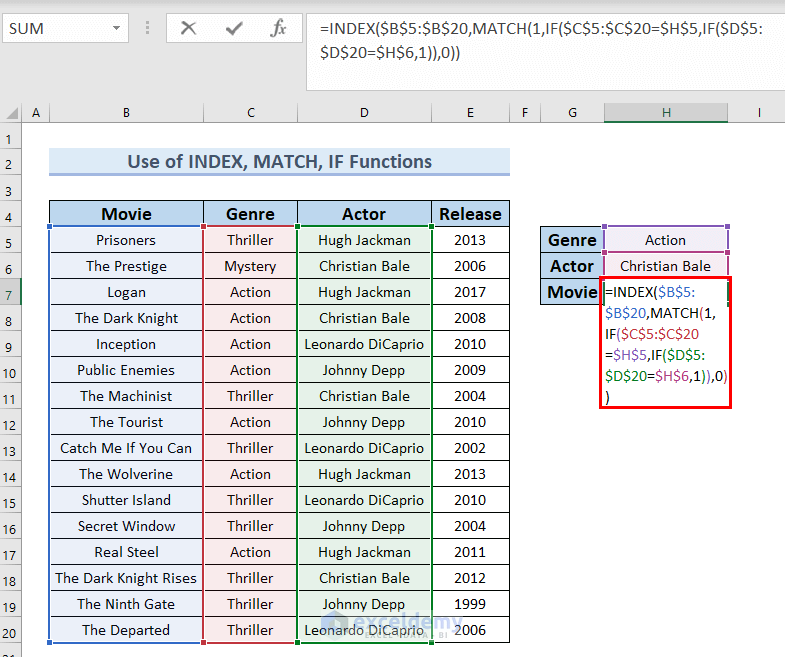
Task: Select 'Catch Me If You Can' cell
Action: click(x=126, y=448)
